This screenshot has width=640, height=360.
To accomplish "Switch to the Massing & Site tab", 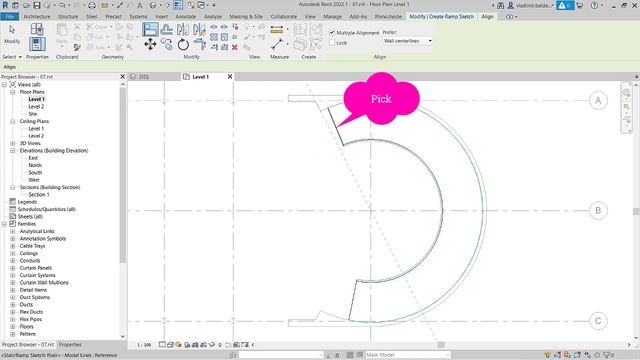I will (246, 16).
